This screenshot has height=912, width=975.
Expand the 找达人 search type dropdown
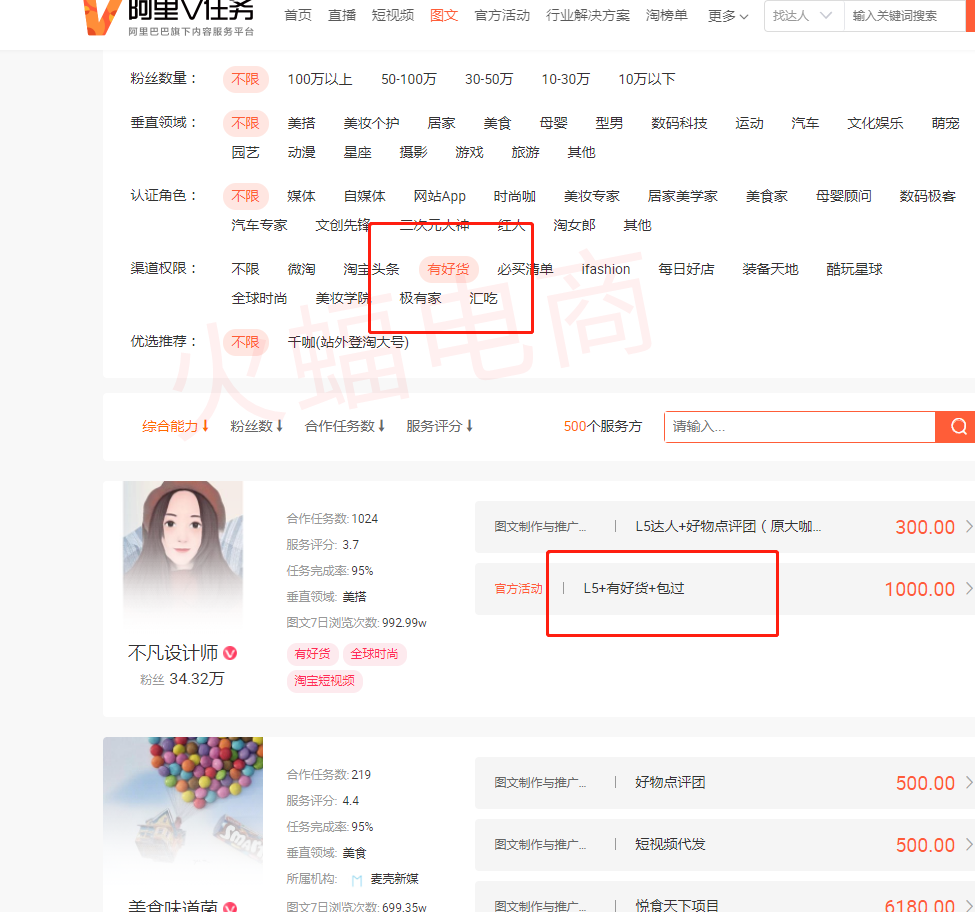click(x=802, y=16)
